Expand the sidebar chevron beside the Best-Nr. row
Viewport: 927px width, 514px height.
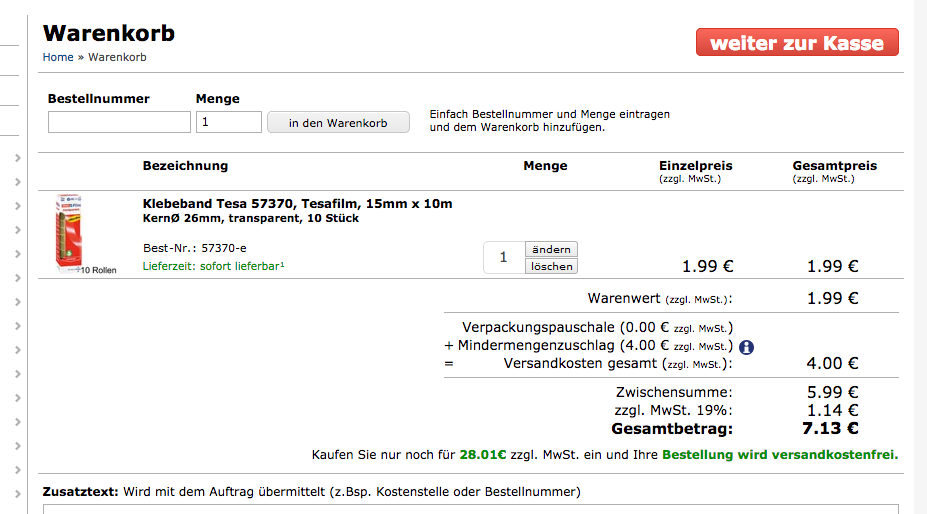click(x=18, y=254)
